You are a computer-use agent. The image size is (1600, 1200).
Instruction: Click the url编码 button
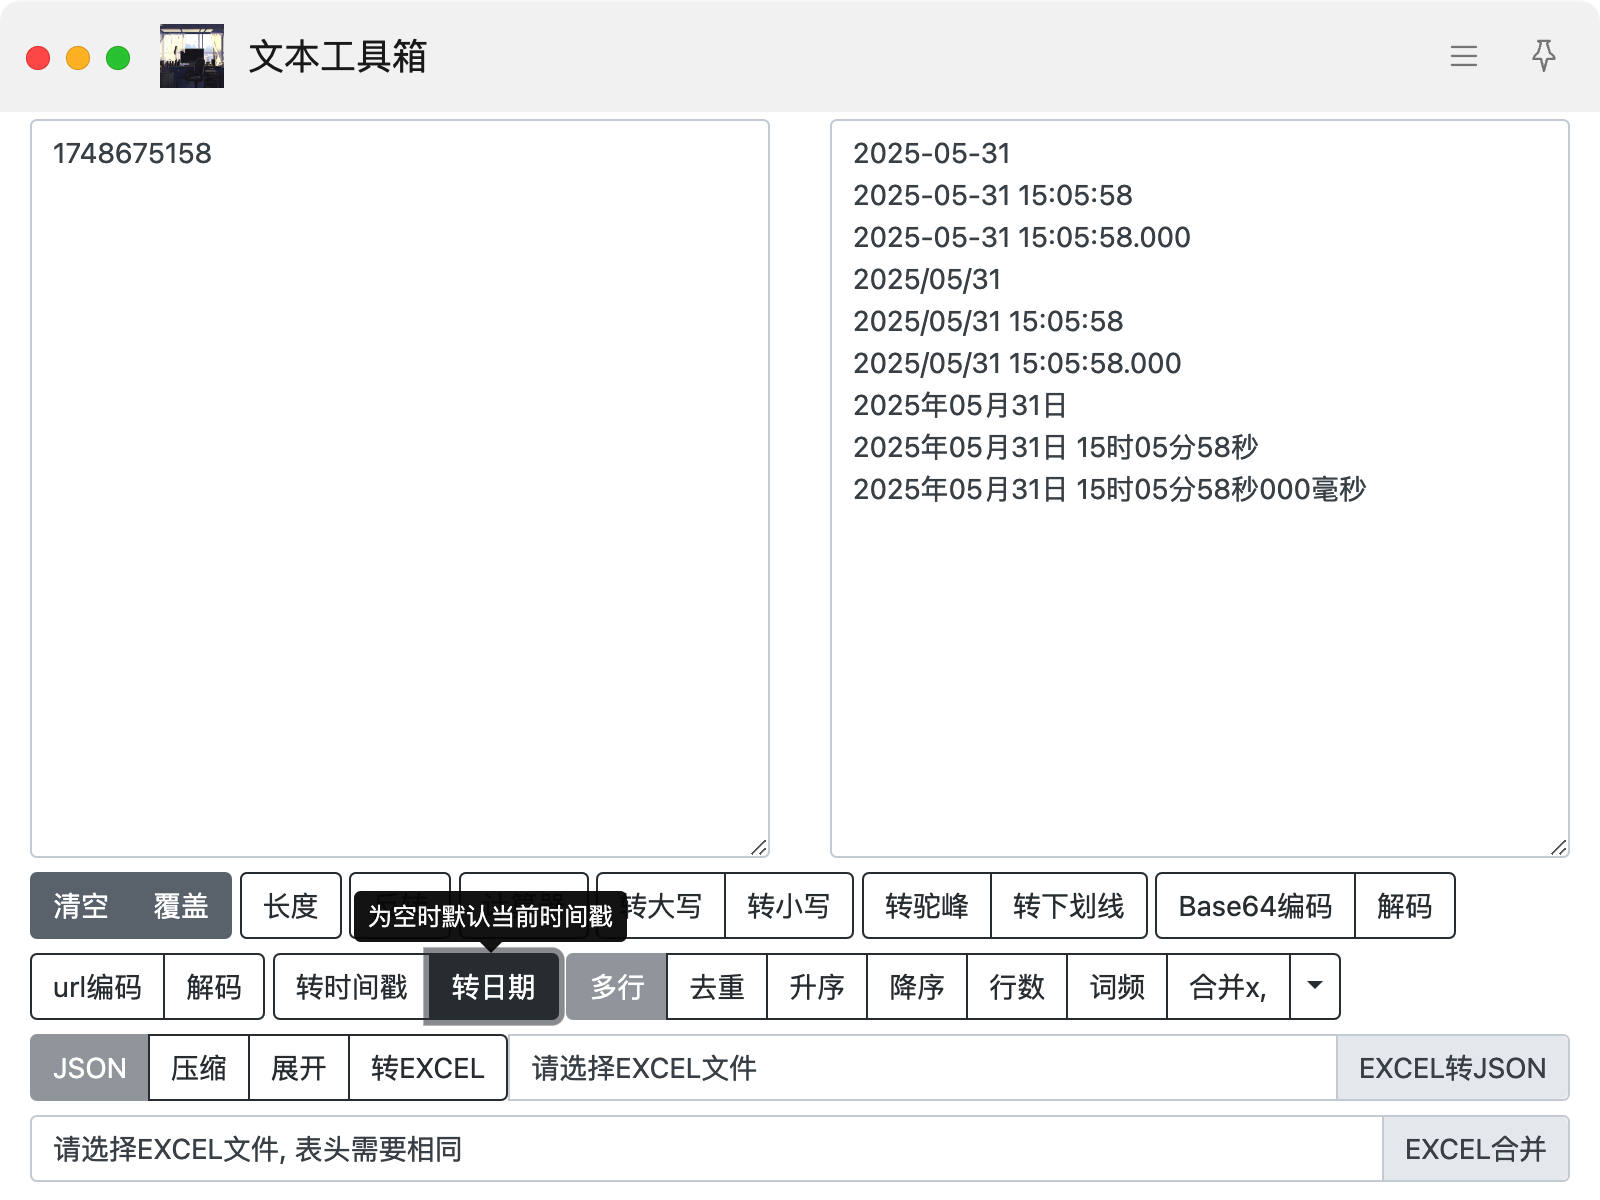pyautogui.click(x=98, y=987)
